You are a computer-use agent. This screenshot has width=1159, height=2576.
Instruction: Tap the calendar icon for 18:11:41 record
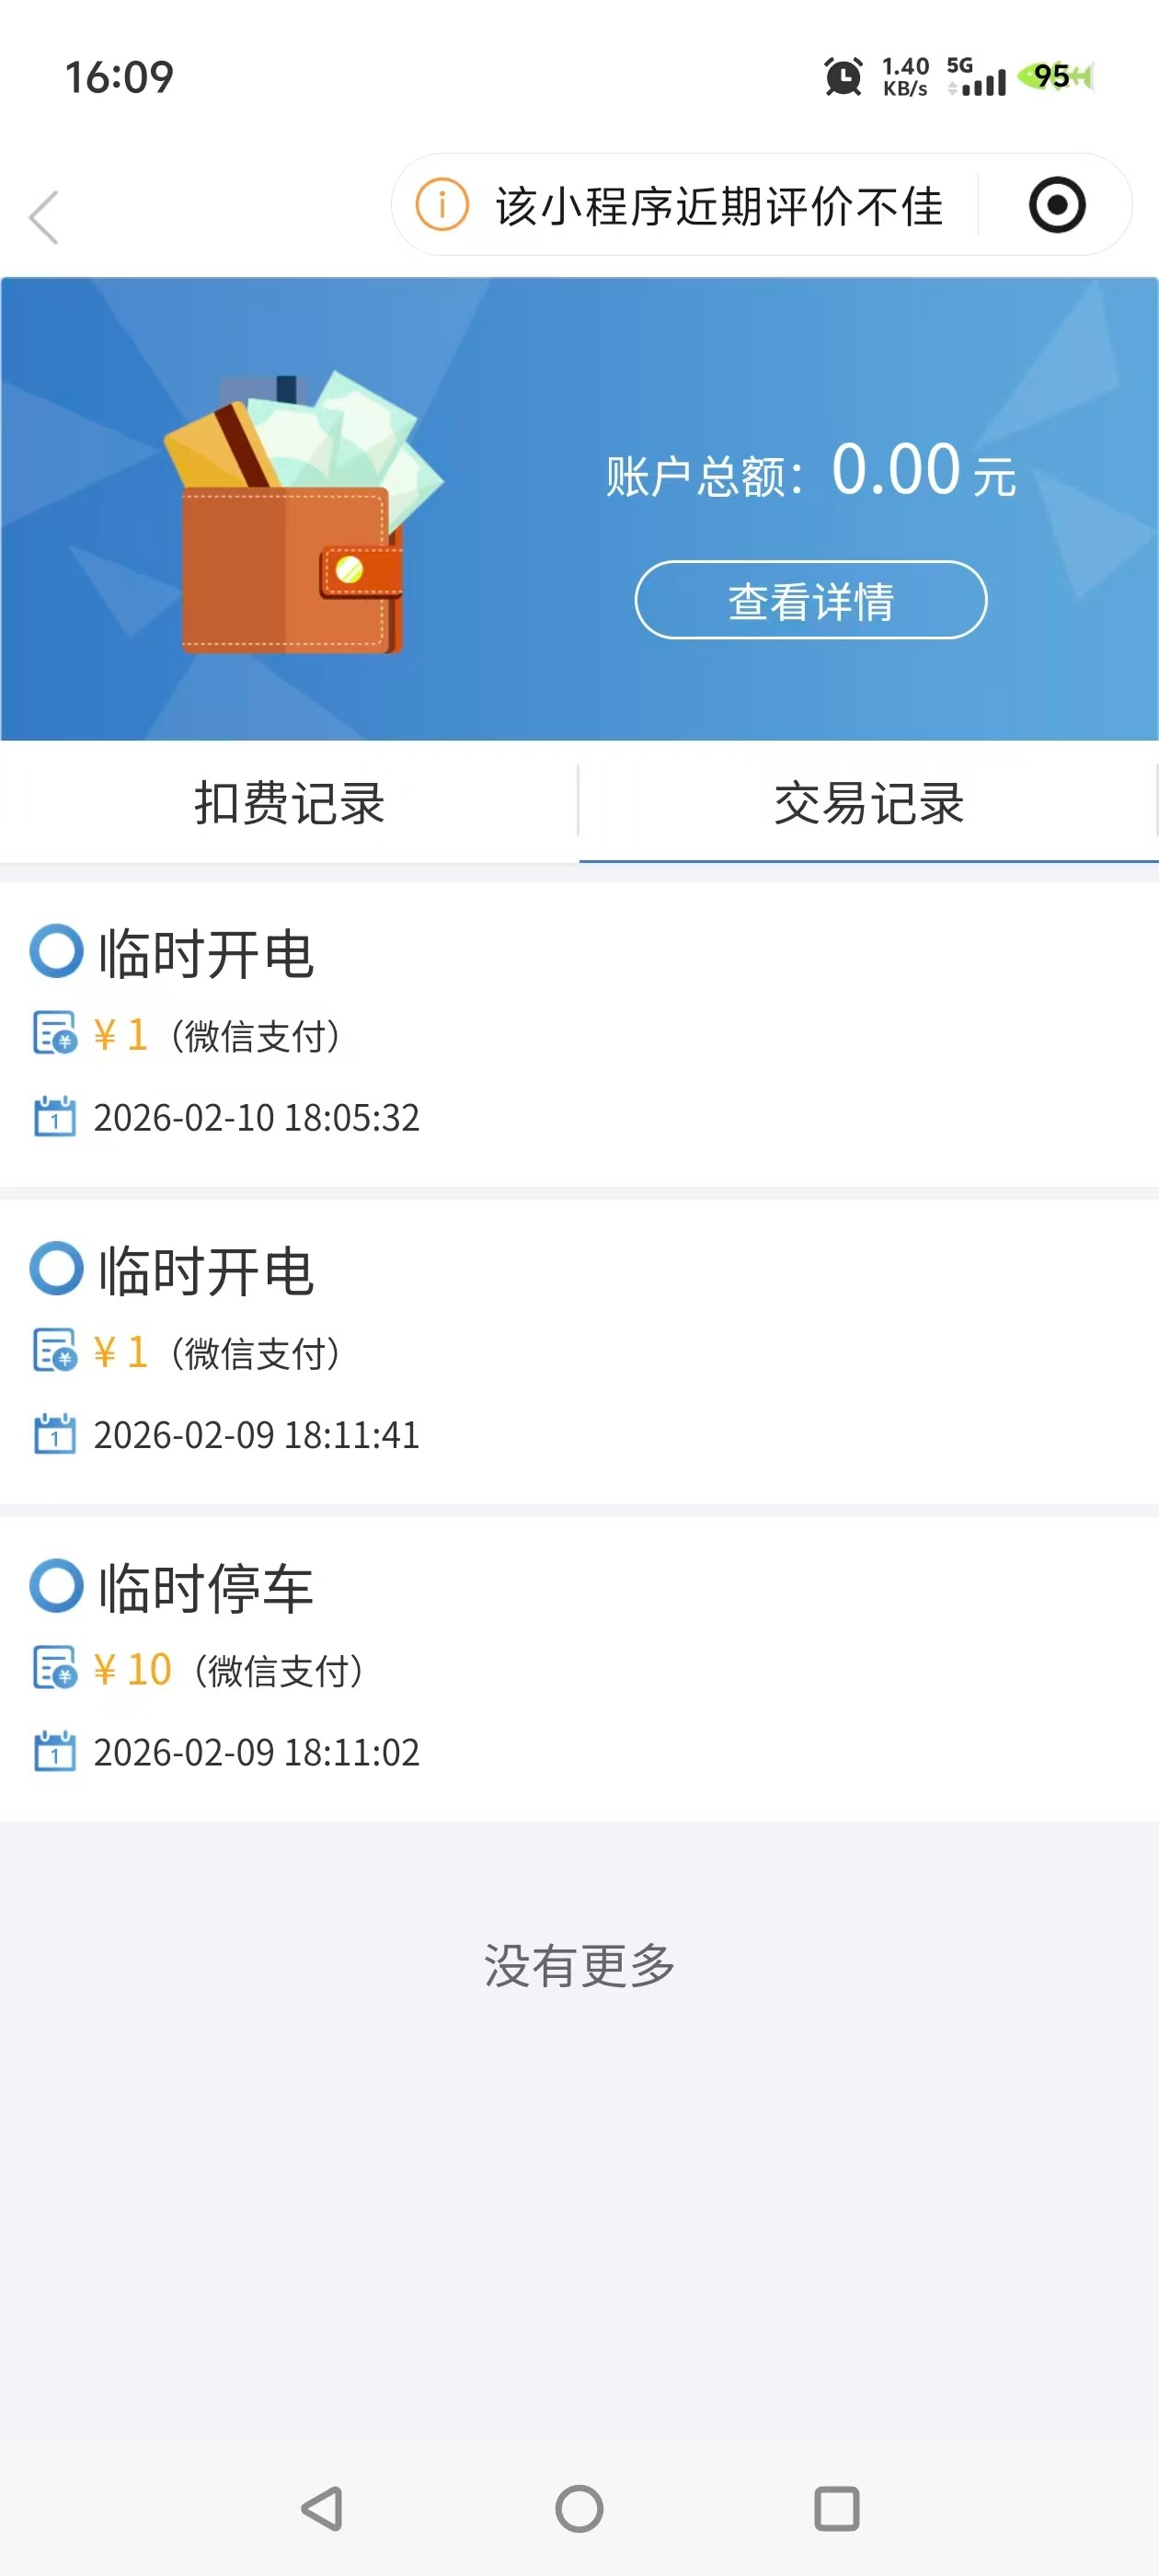coord(55,1434)
